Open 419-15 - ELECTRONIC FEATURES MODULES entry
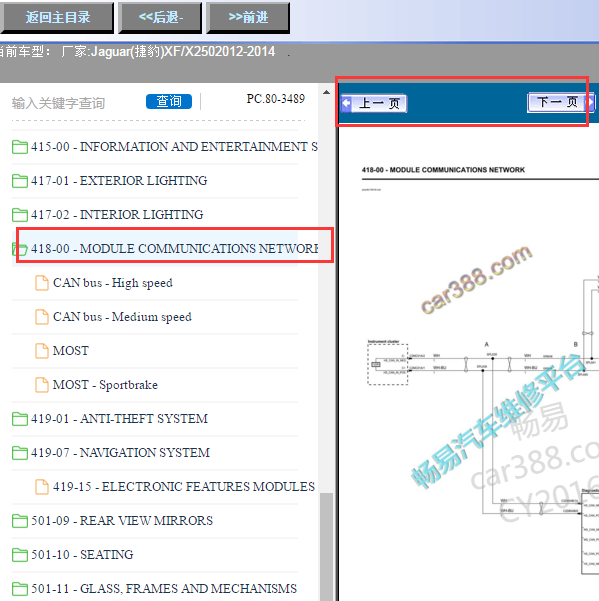 [184, 487]
